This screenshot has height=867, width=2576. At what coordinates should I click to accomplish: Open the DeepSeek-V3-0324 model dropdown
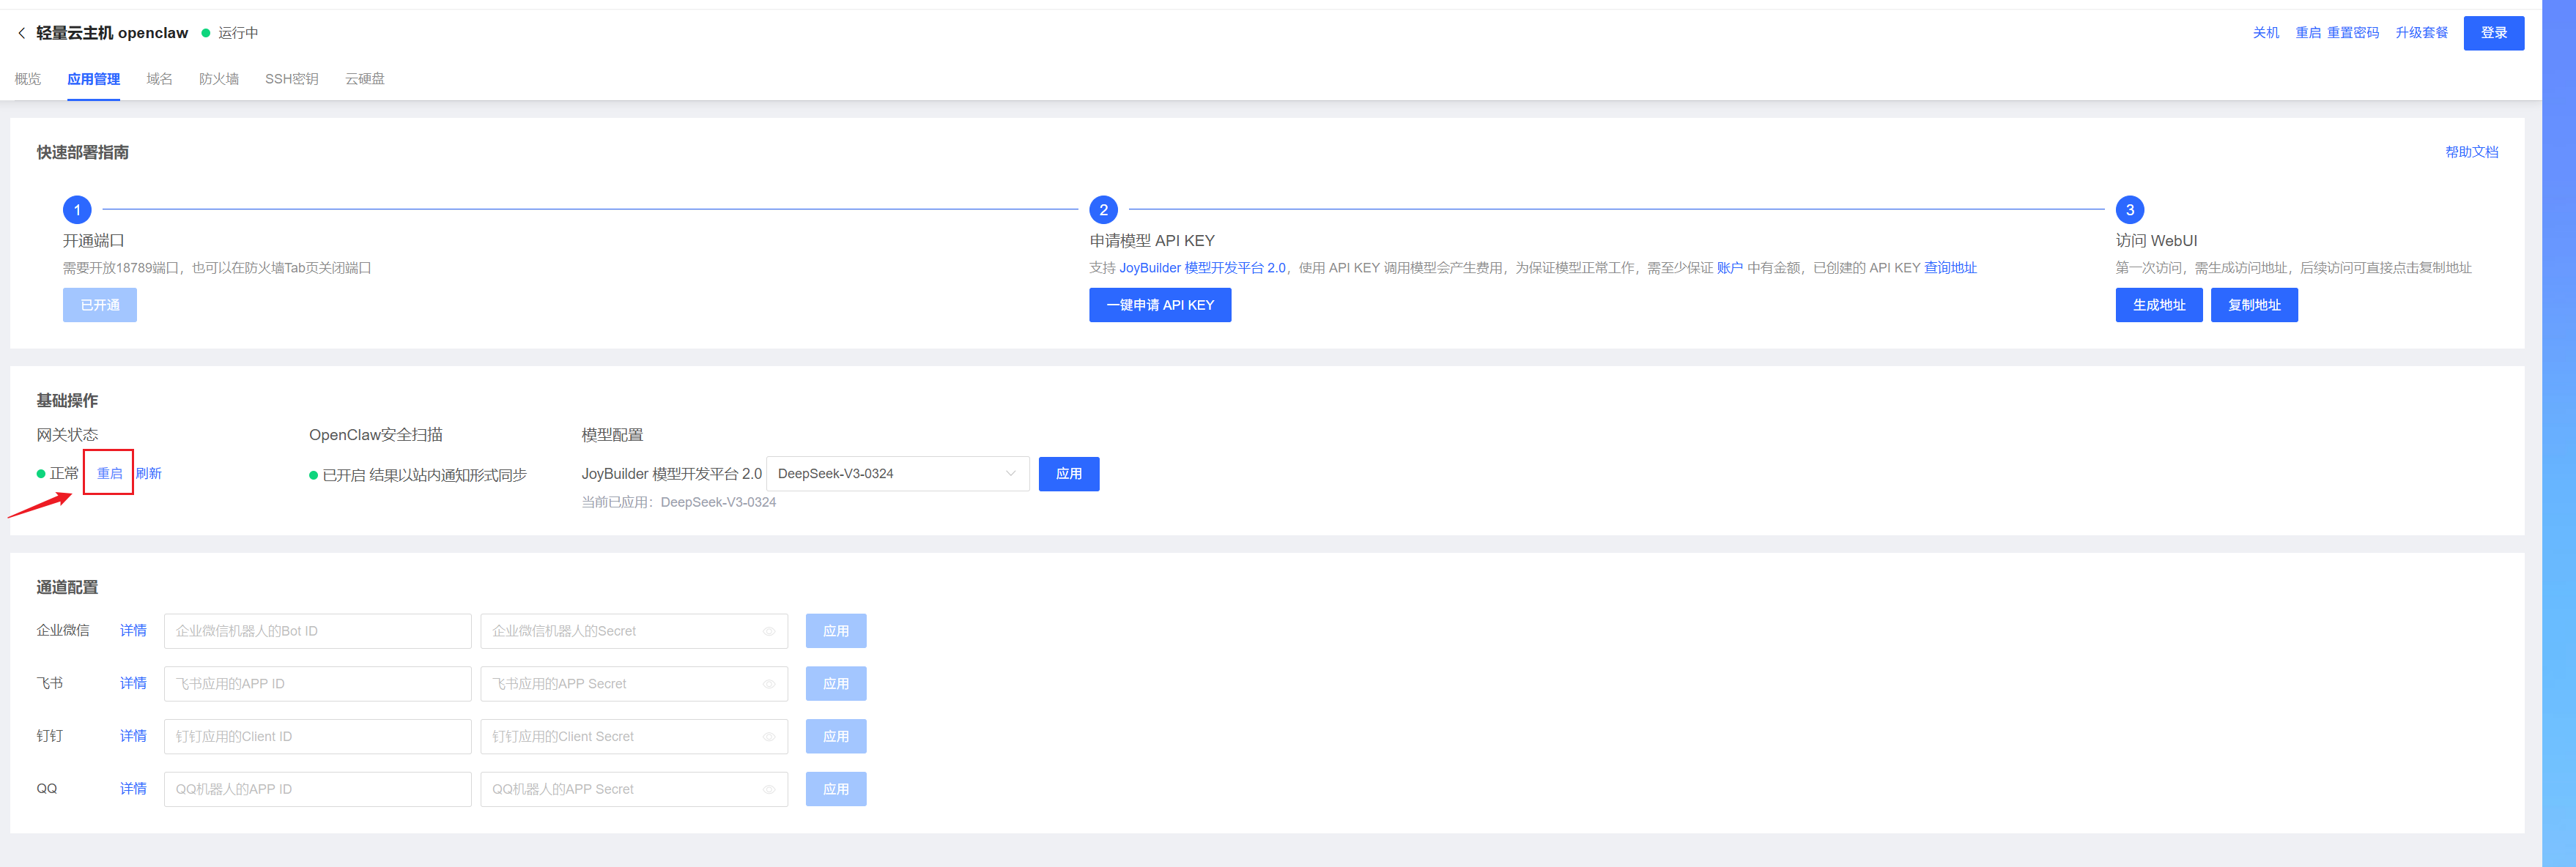click(x=897, y=474)
